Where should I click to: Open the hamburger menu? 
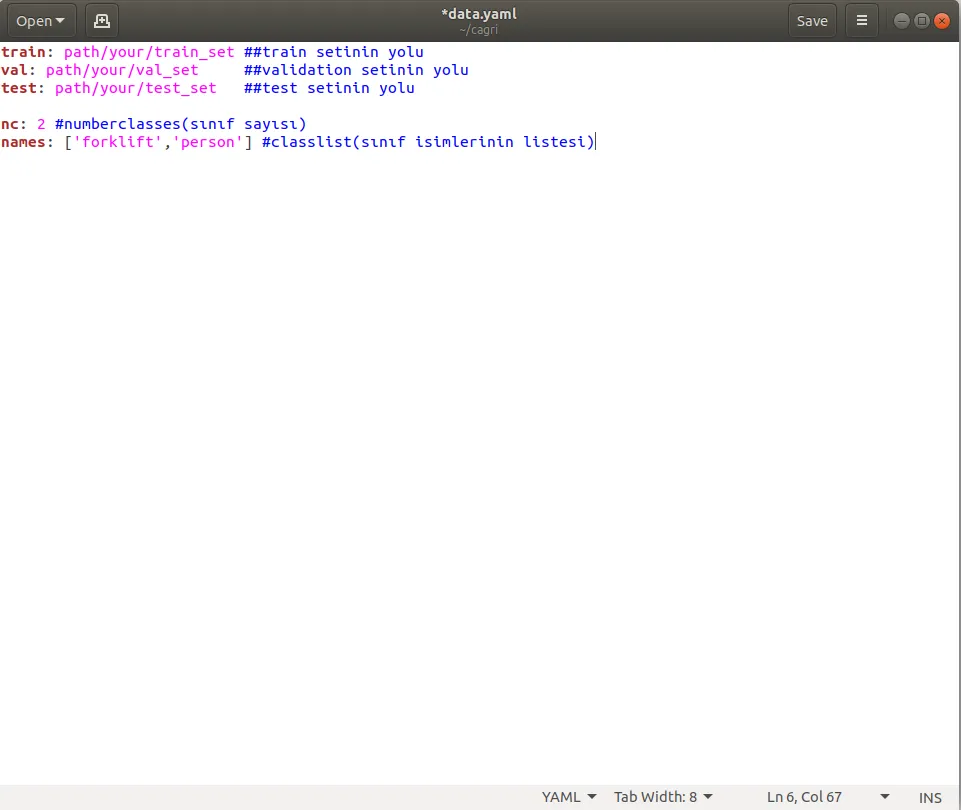pos(861,20)
